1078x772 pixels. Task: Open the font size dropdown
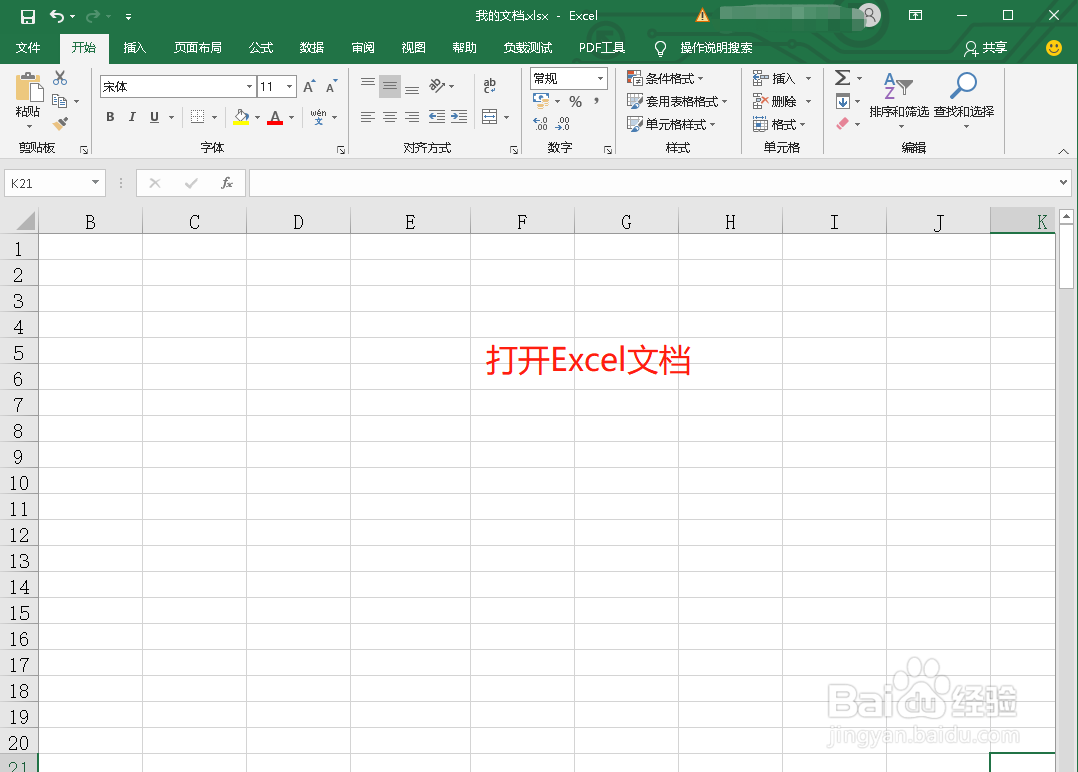pos(290,87)
